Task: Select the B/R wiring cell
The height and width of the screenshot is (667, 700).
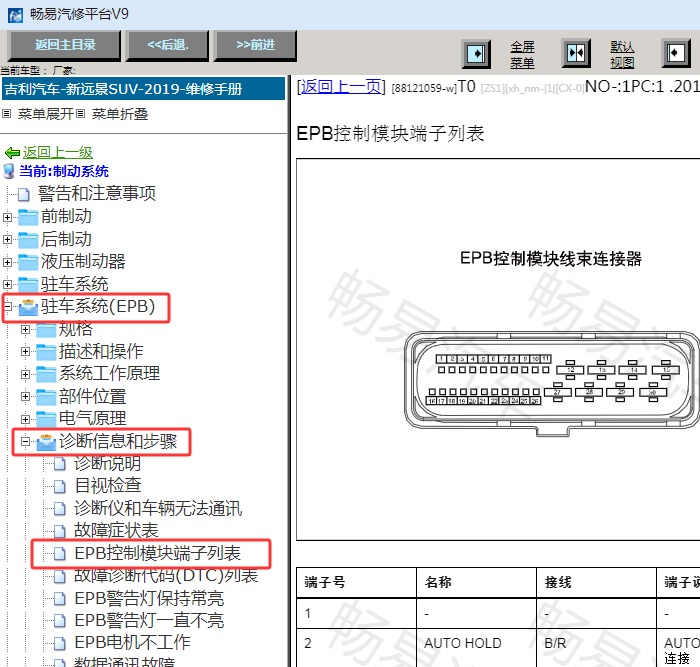Action: [596, 648]
